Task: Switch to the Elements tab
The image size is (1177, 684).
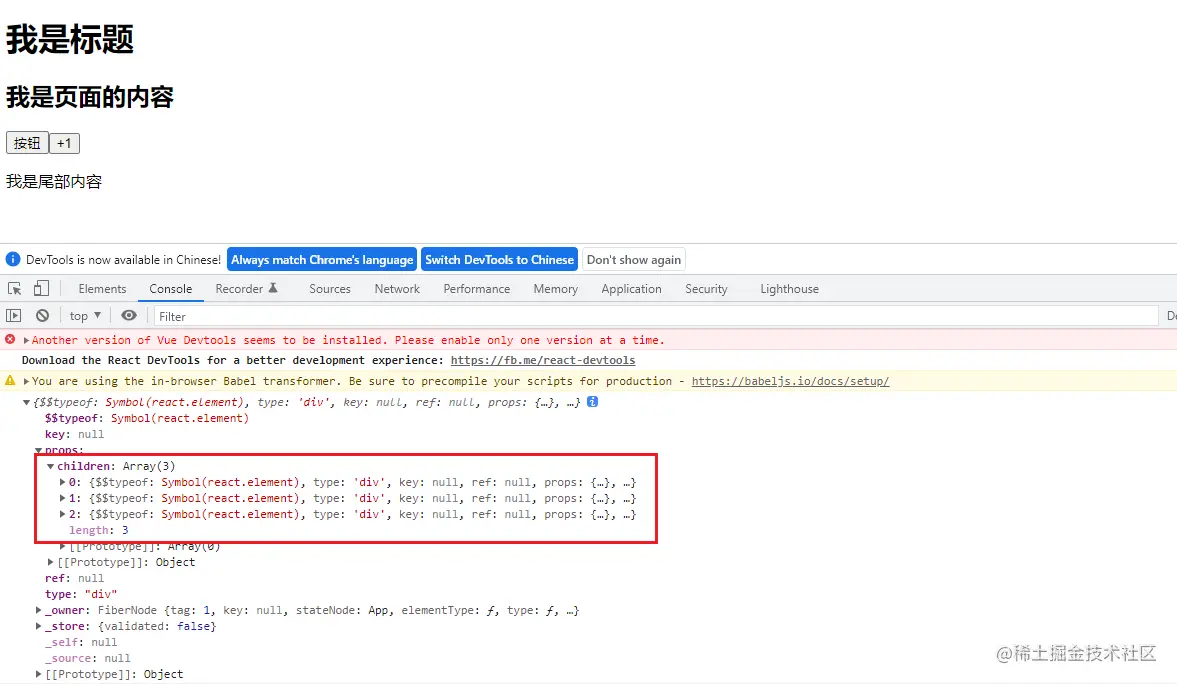Action: pos(102,289)
